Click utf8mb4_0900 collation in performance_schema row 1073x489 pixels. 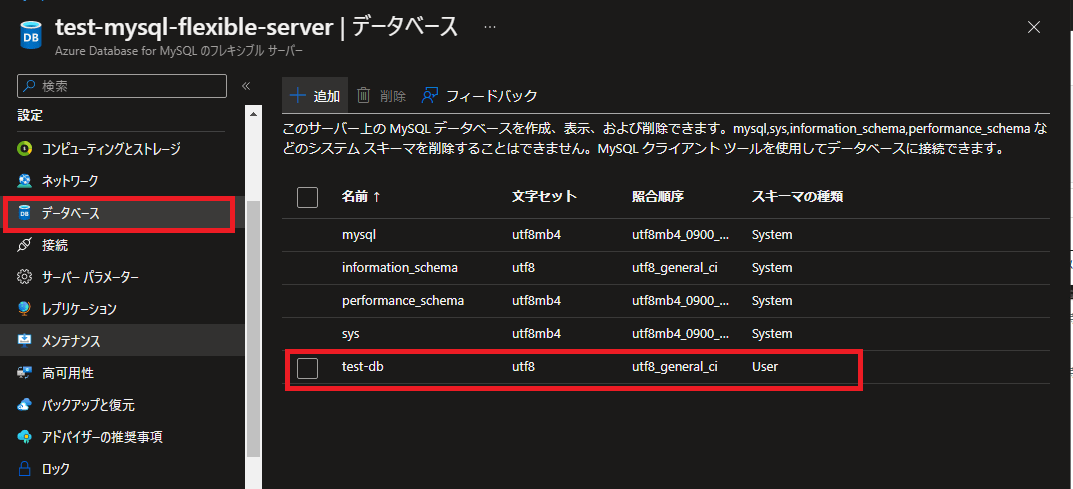point(680,300)
